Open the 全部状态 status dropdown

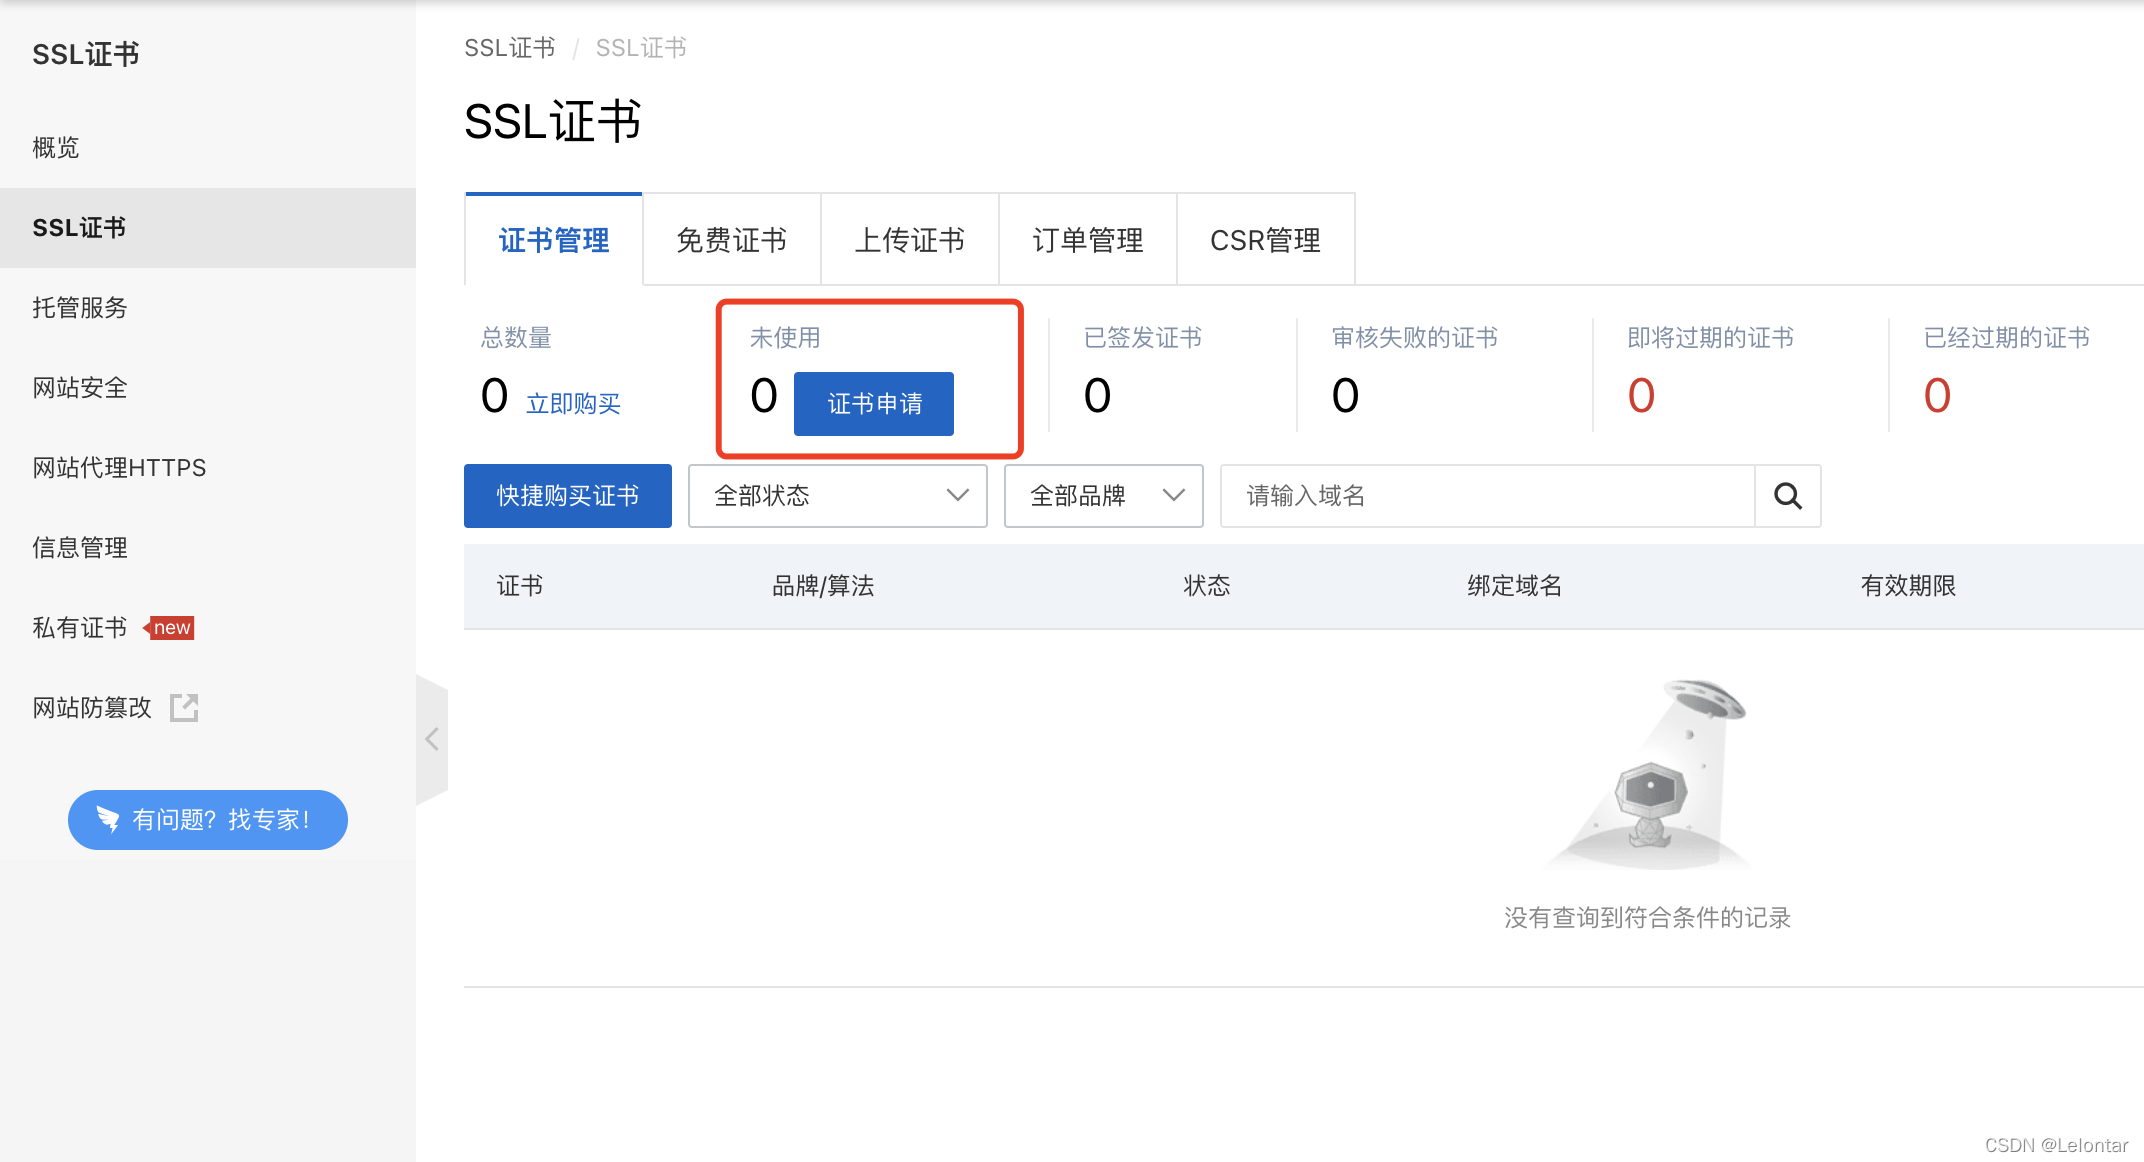point(837,496)
